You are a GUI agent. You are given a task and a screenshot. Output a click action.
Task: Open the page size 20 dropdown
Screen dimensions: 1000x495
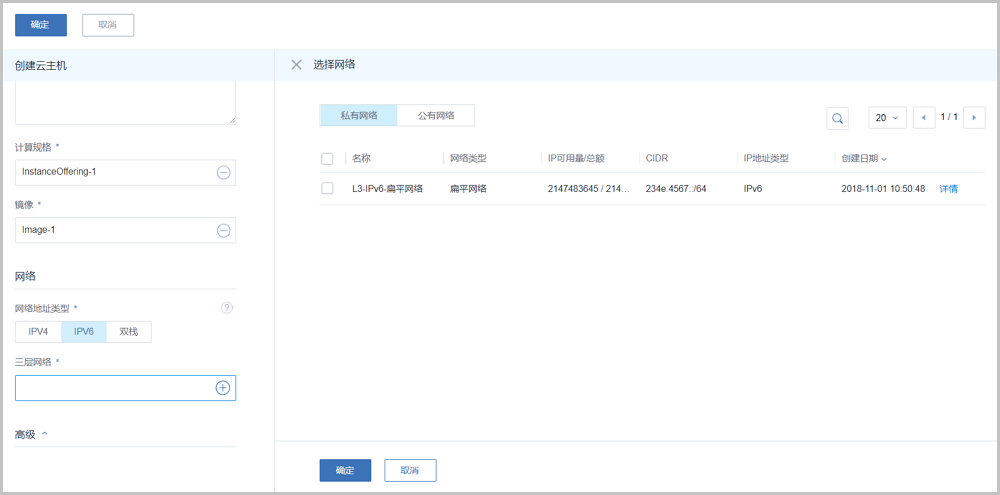887,118
